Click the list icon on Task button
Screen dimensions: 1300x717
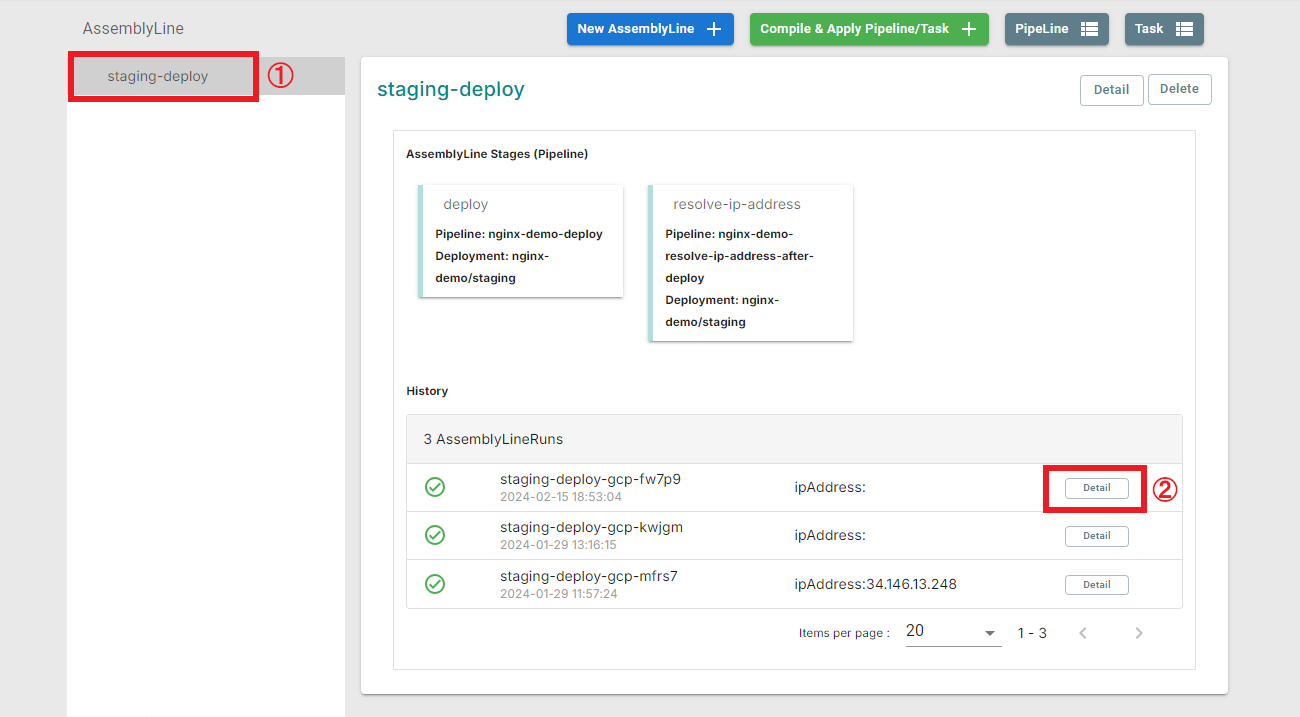click(1184, 29)
